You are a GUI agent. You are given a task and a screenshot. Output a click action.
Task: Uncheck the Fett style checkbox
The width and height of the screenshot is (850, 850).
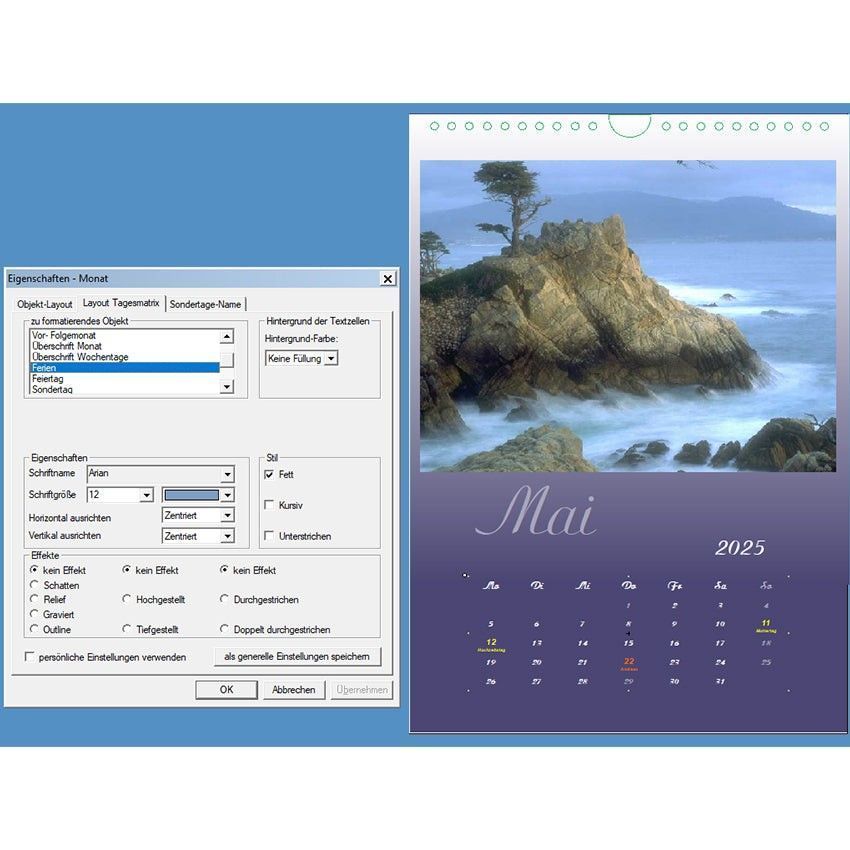(x=269, y=475)
